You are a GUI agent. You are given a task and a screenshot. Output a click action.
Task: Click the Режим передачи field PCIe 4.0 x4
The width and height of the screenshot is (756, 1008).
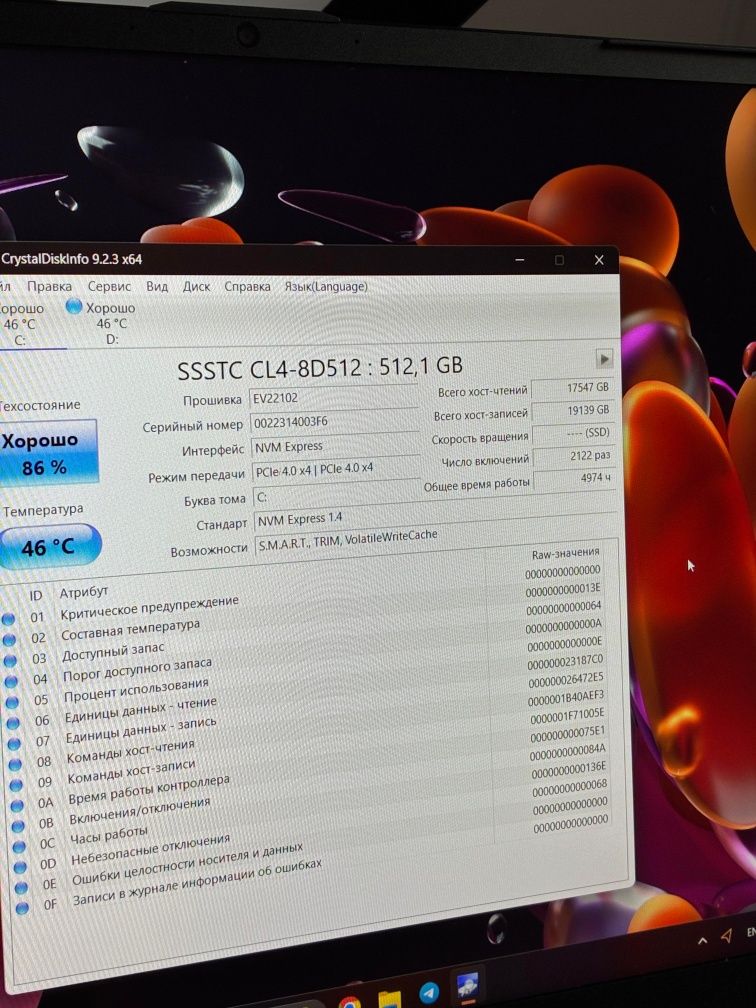point(336,470)
